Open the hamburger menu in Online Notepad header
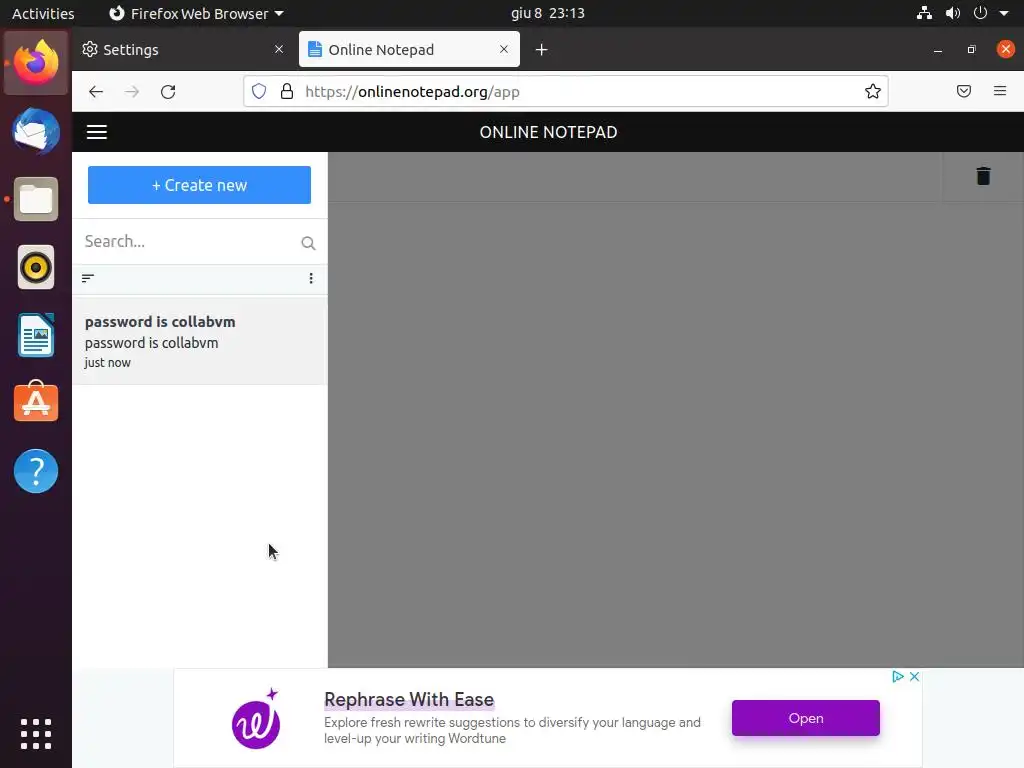The height and width of the screenshot is (768, 1024). [x=97, y=132]
